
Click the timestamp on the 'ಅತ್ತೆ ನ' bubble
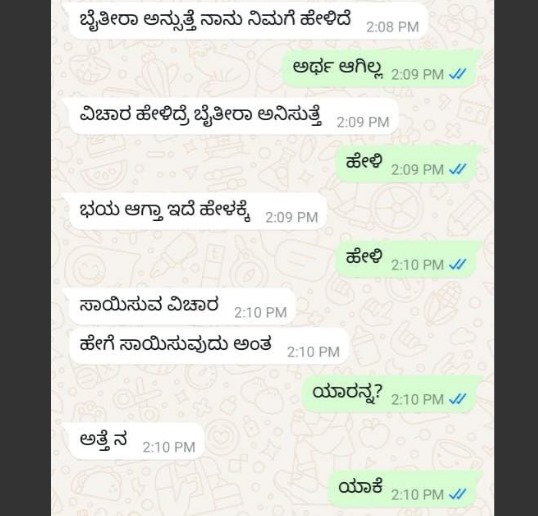169,447
